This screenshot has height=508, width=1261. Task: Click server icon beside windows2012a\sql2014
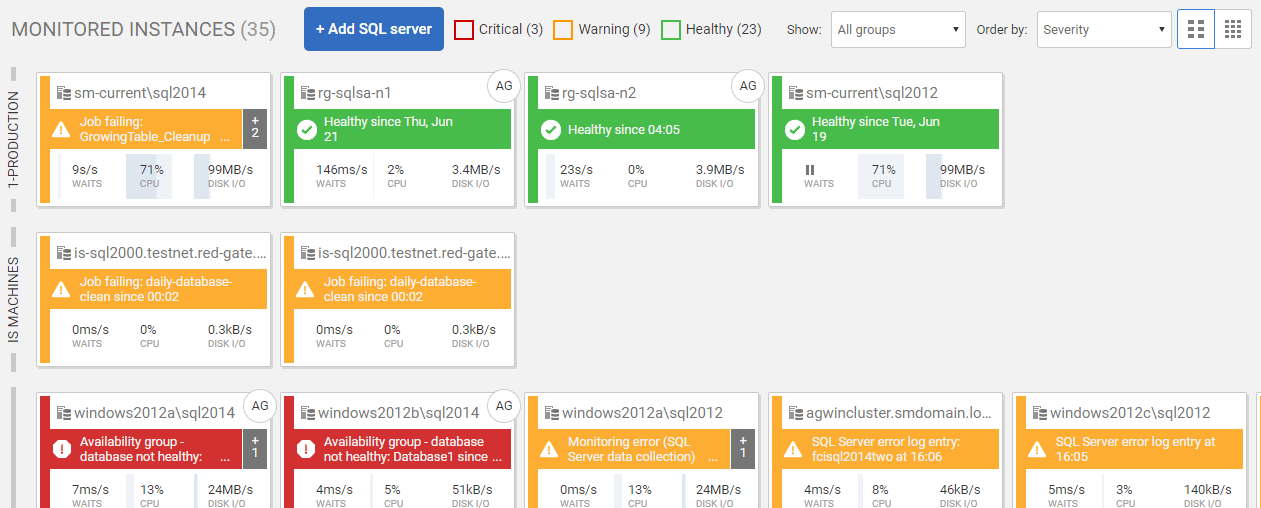63,413
